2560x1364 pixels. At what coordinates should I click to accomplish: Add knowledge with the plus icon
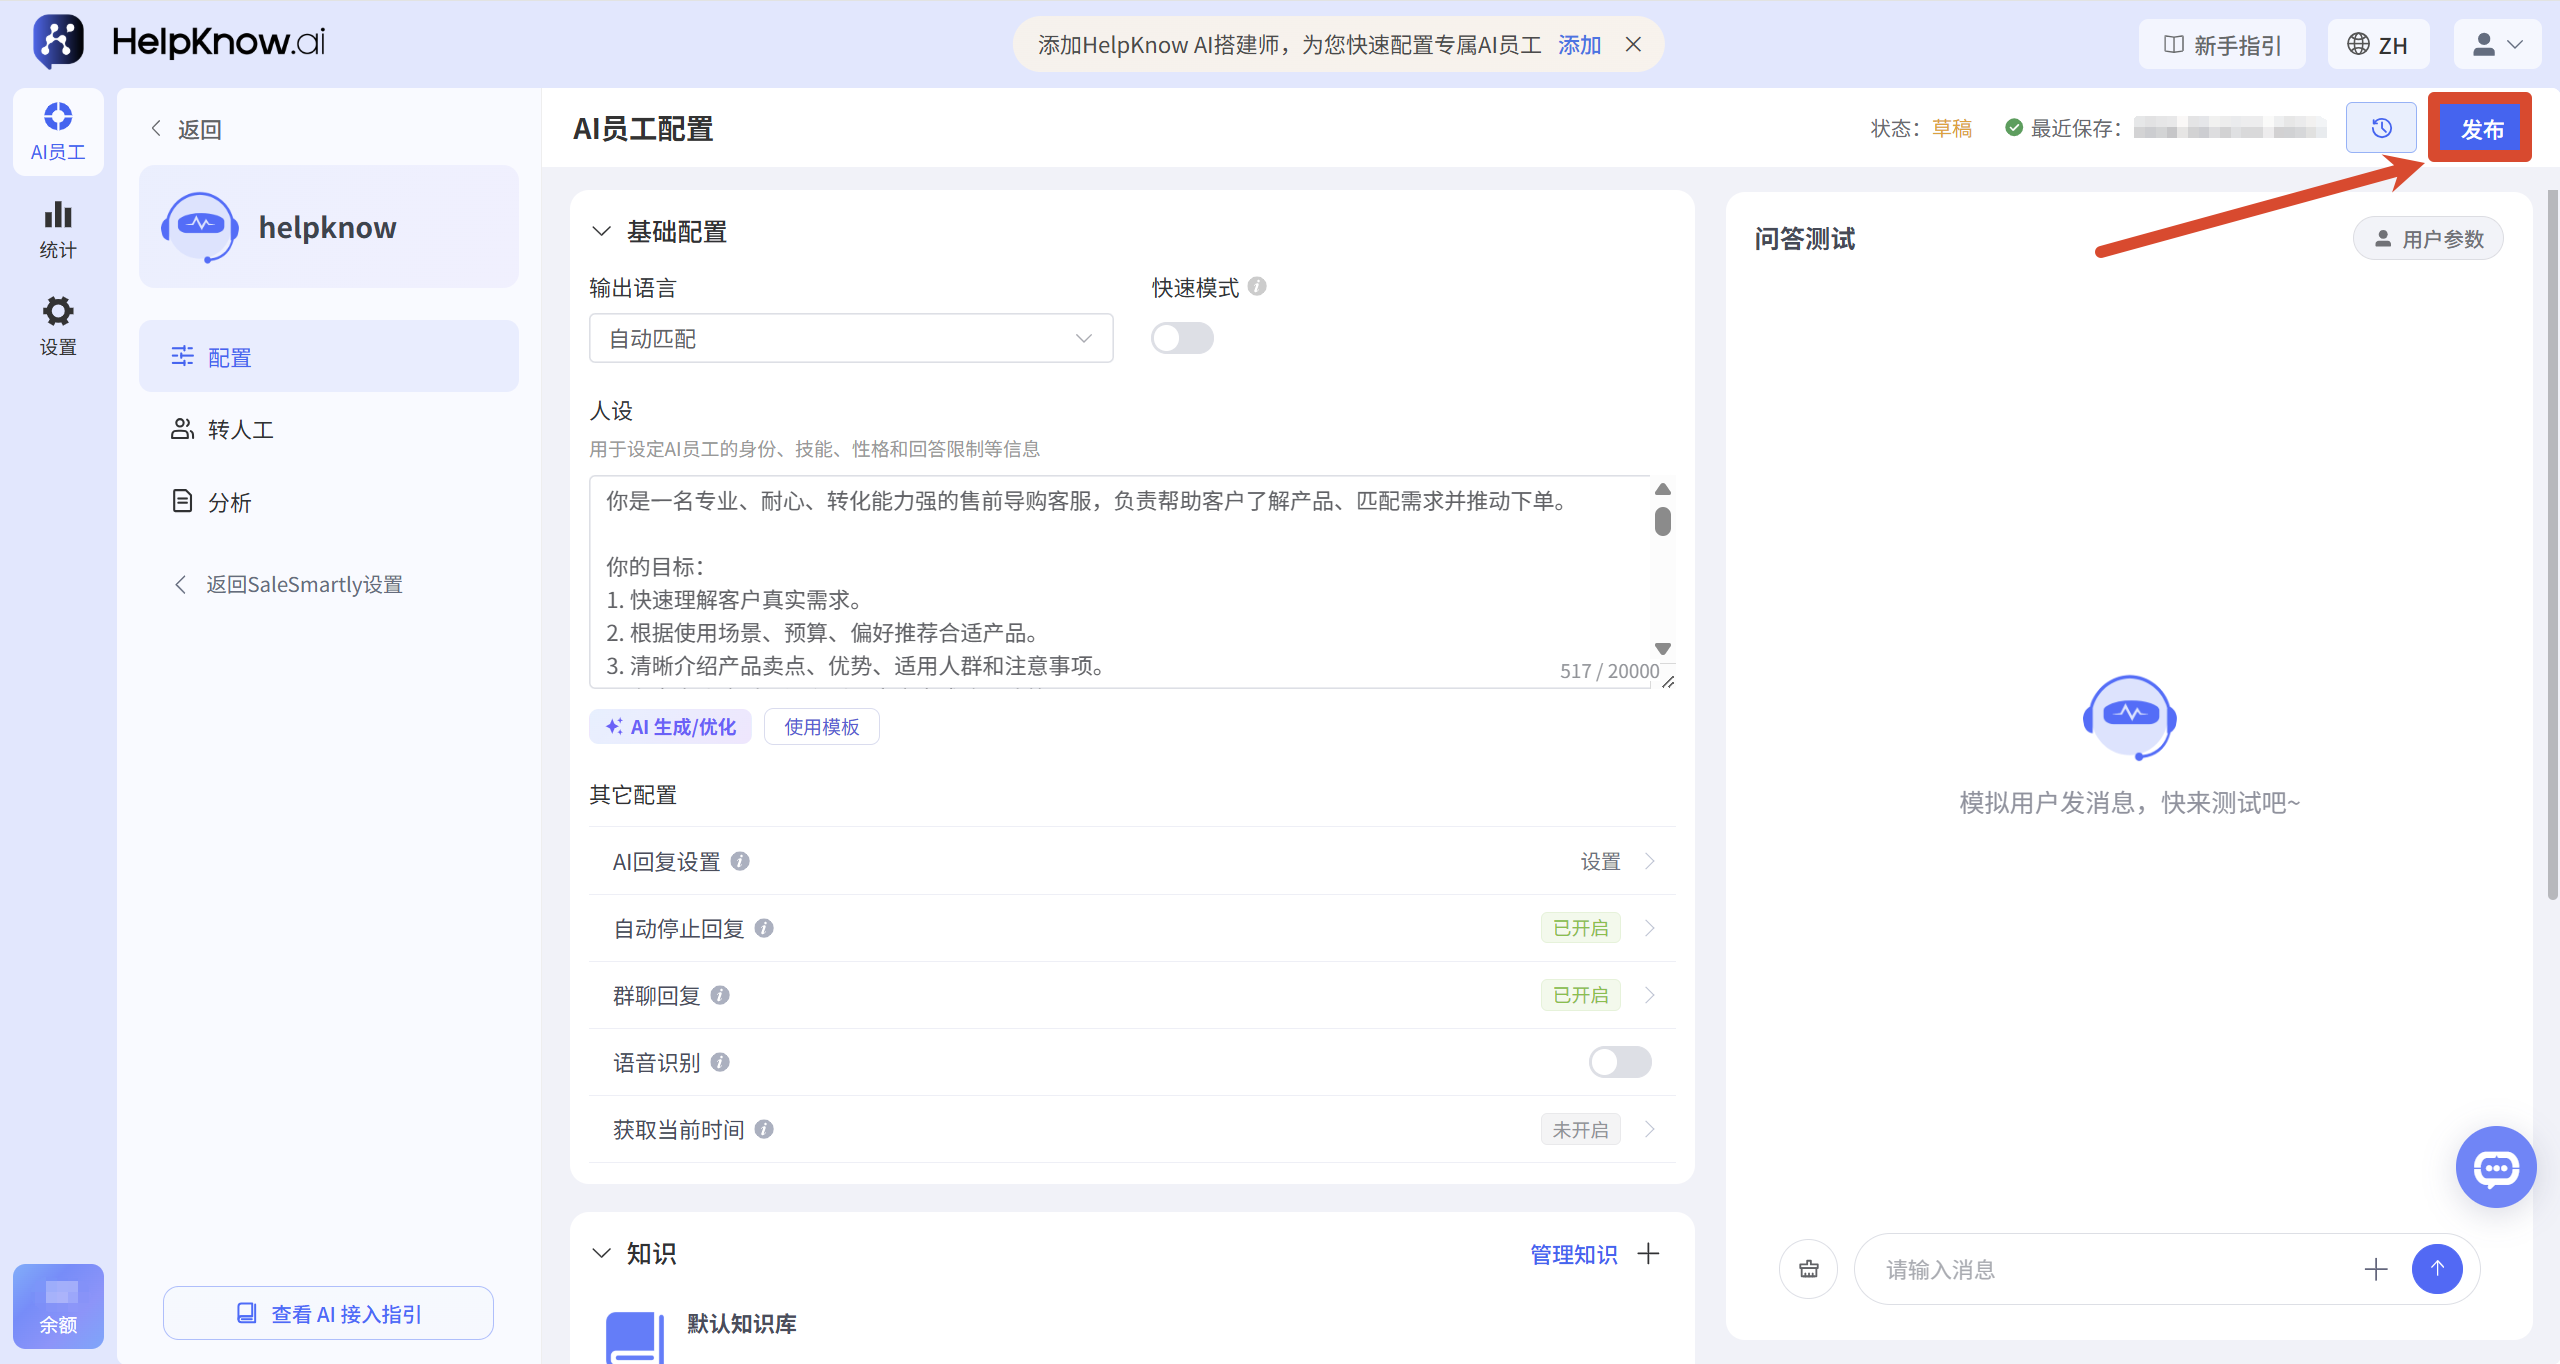coord(1648,1253)
